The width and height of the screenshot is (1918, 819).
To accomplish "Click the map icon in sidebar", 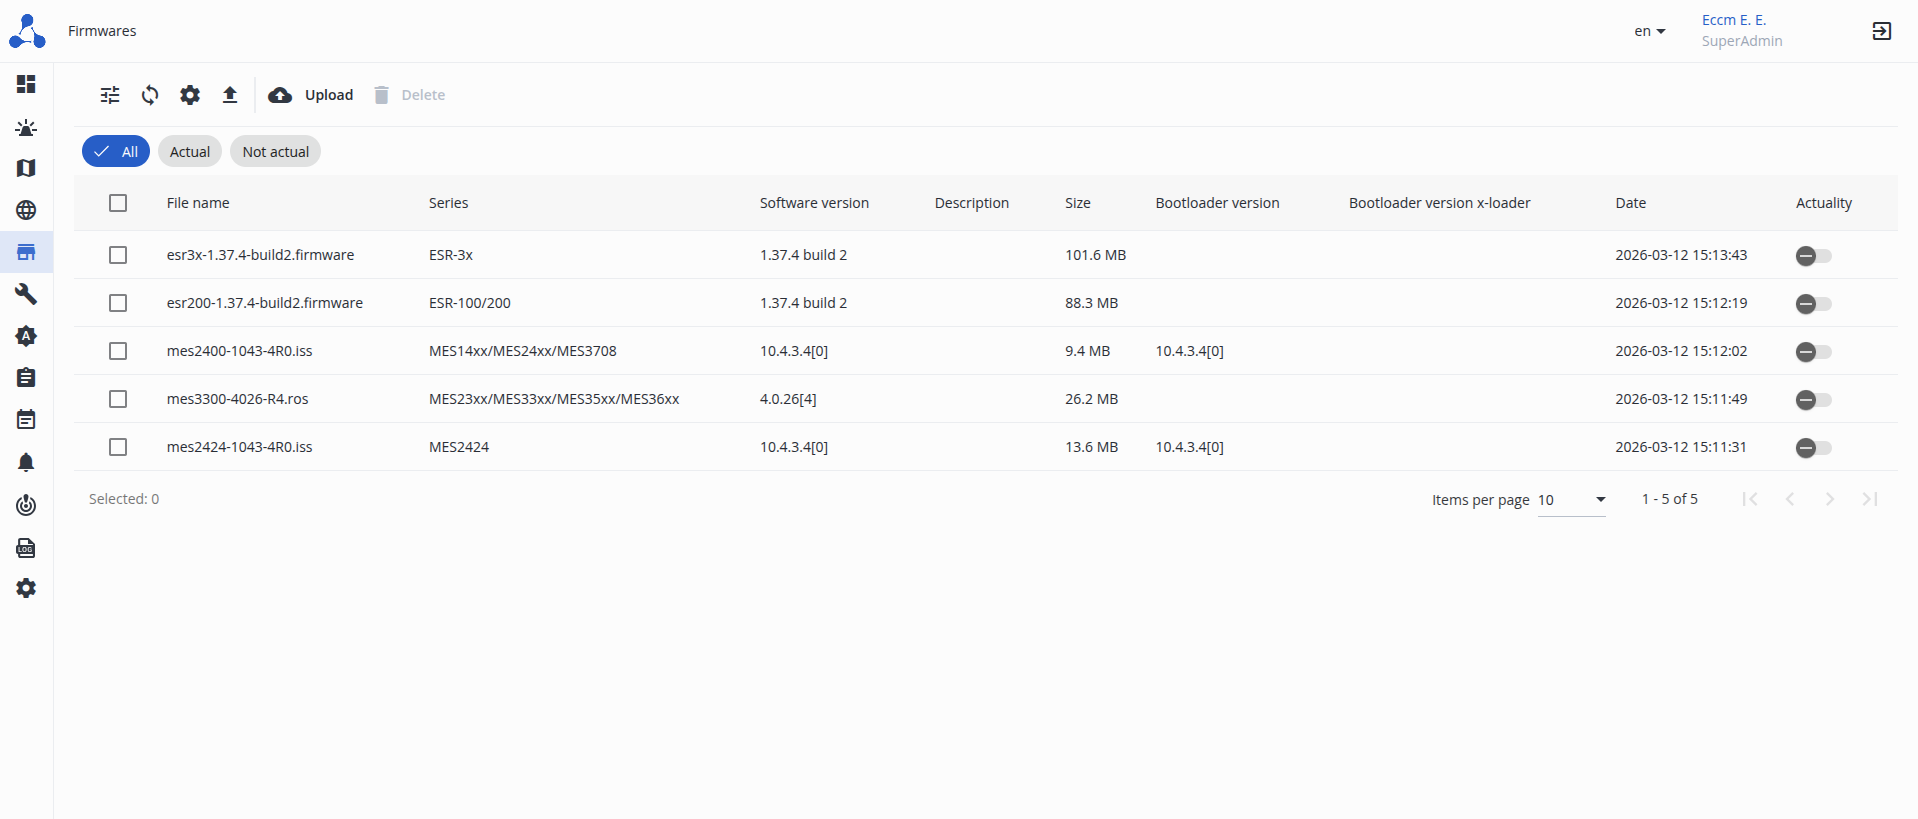I will click(26, 168).
